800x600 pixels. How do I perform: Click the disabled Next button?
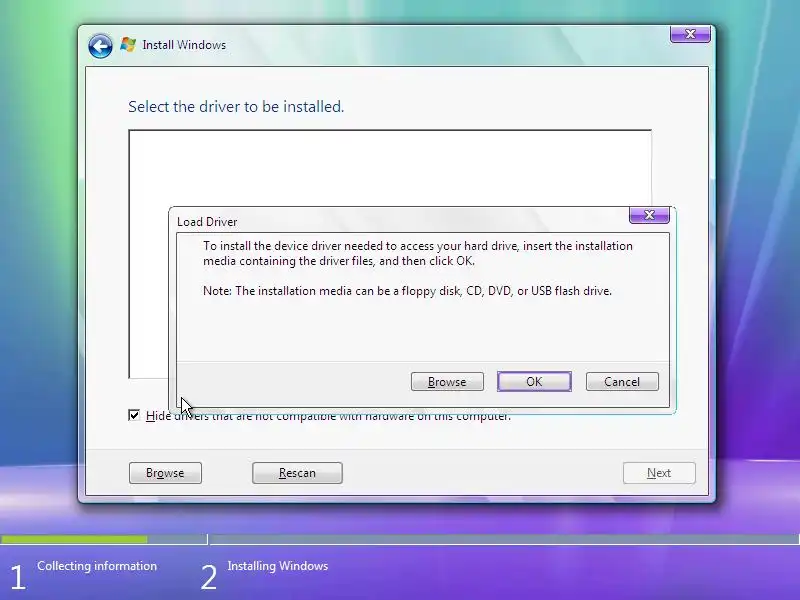pos(659,473)
